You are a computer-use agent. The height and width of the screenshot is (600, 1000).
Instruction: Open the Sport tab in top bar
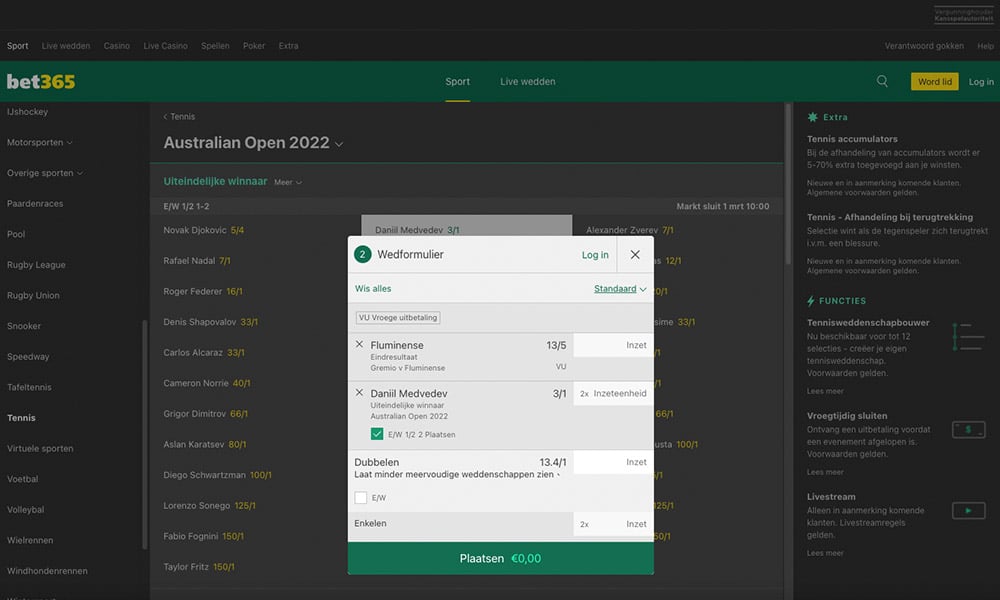[x=17, y=46]
